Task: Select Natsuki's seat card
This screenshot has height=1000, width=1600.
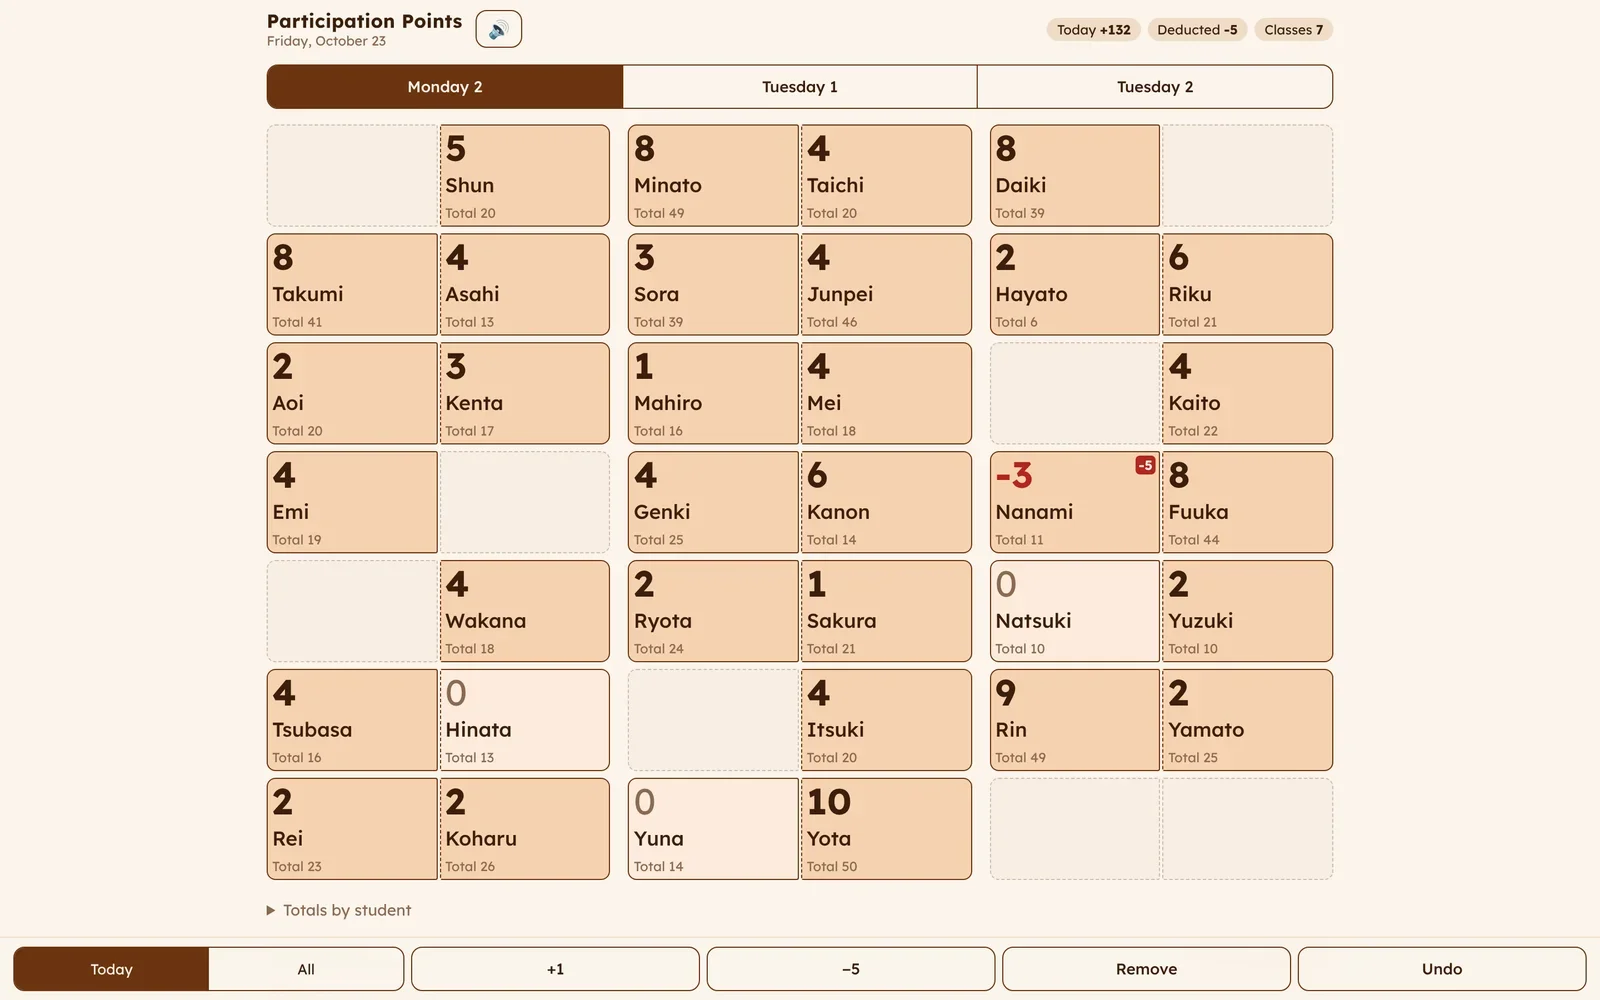Action: pyautogui.click(x=1075, y=611)
